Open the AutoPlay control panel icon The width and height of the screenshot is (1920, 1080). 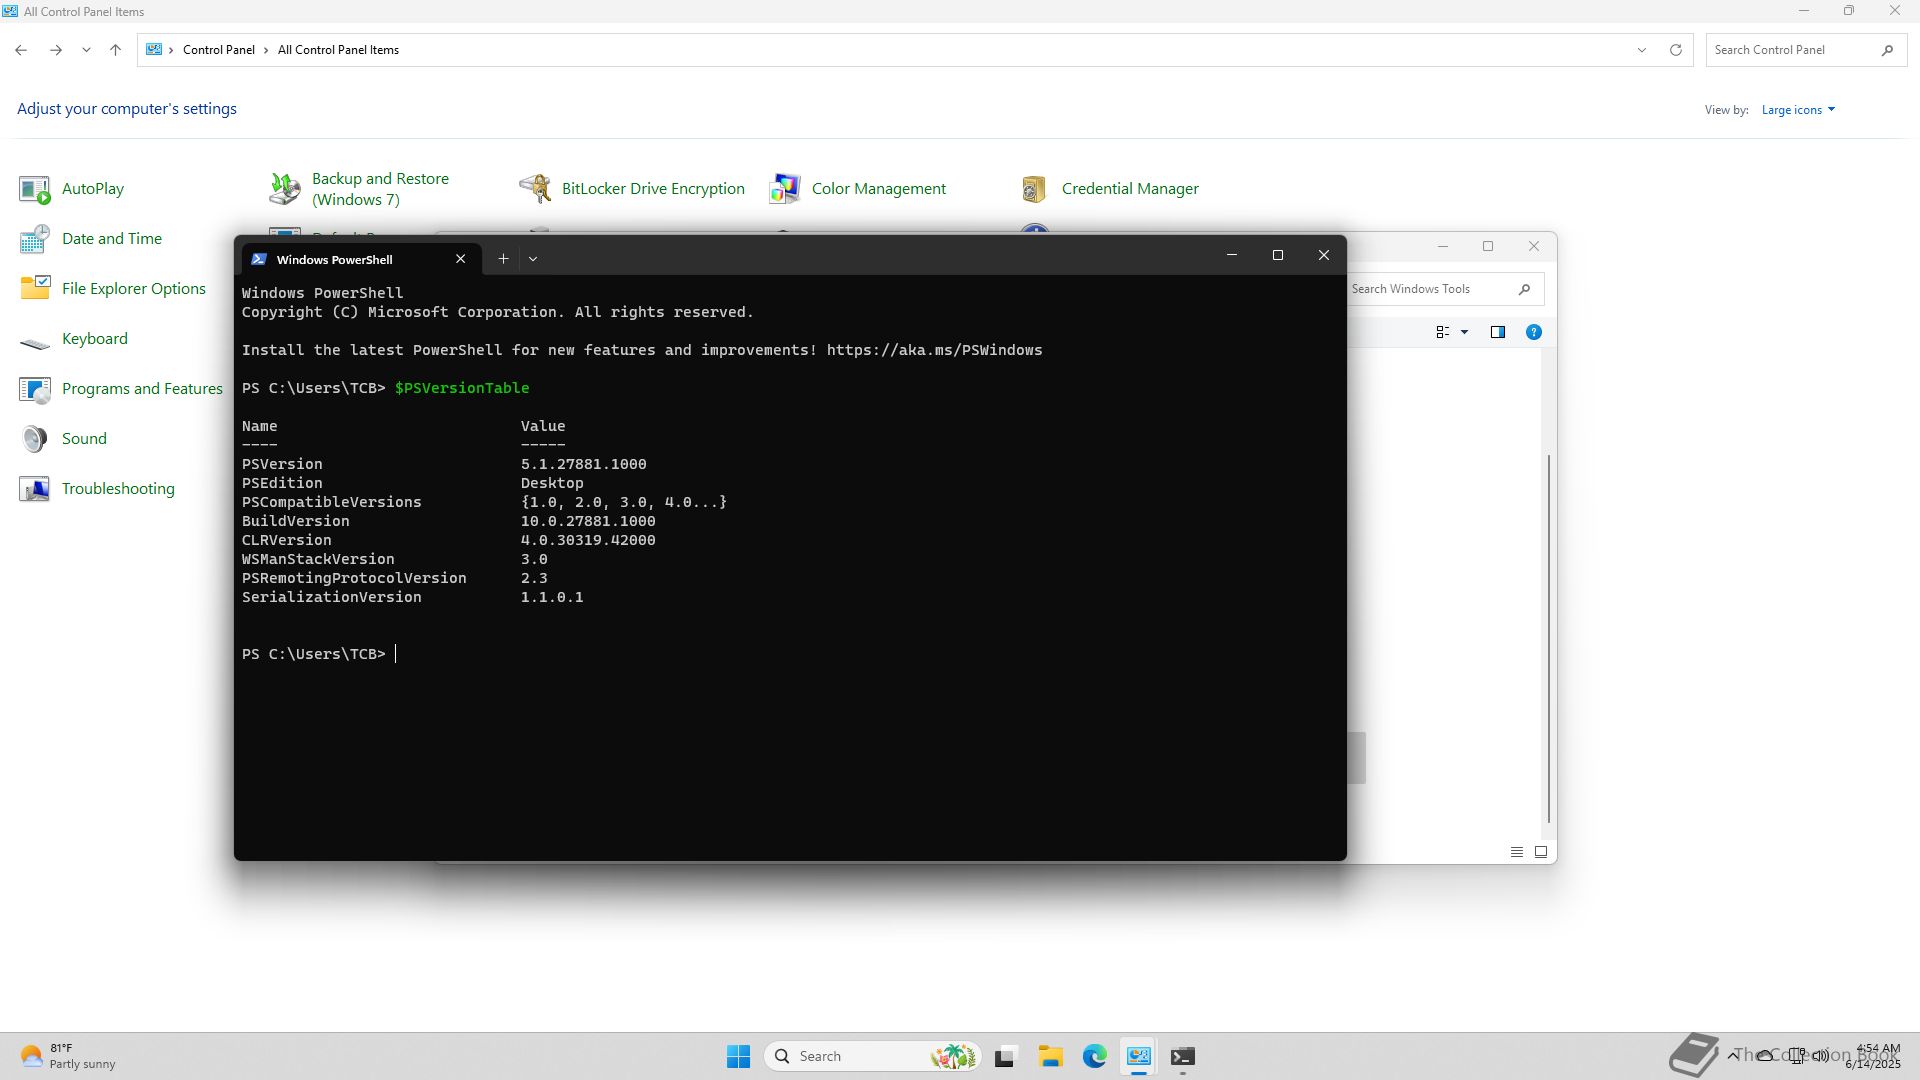[34, 189]
